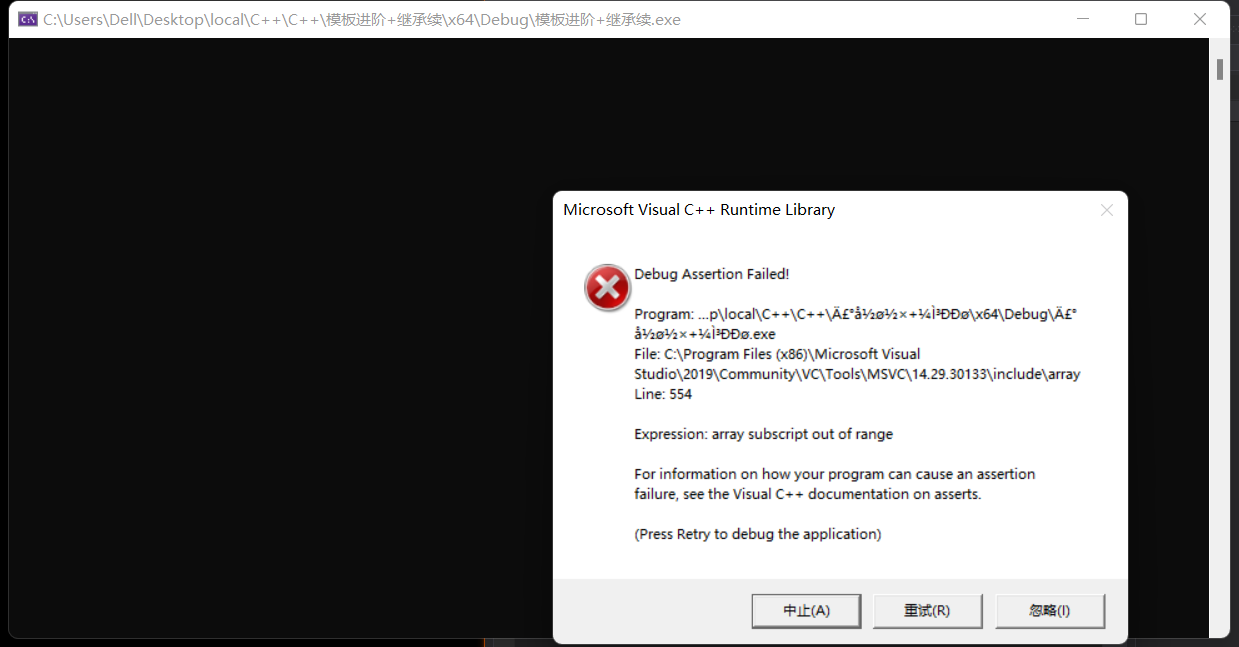1239x647 pixels.
Task: Click the 重试(R) retry button
Action: click(927, 611)
